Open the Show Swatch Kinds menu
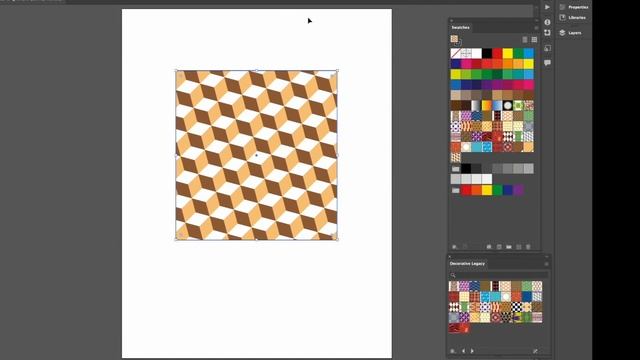Image resolution: width=640 pixels, height=360 pixels. (489, 247)
